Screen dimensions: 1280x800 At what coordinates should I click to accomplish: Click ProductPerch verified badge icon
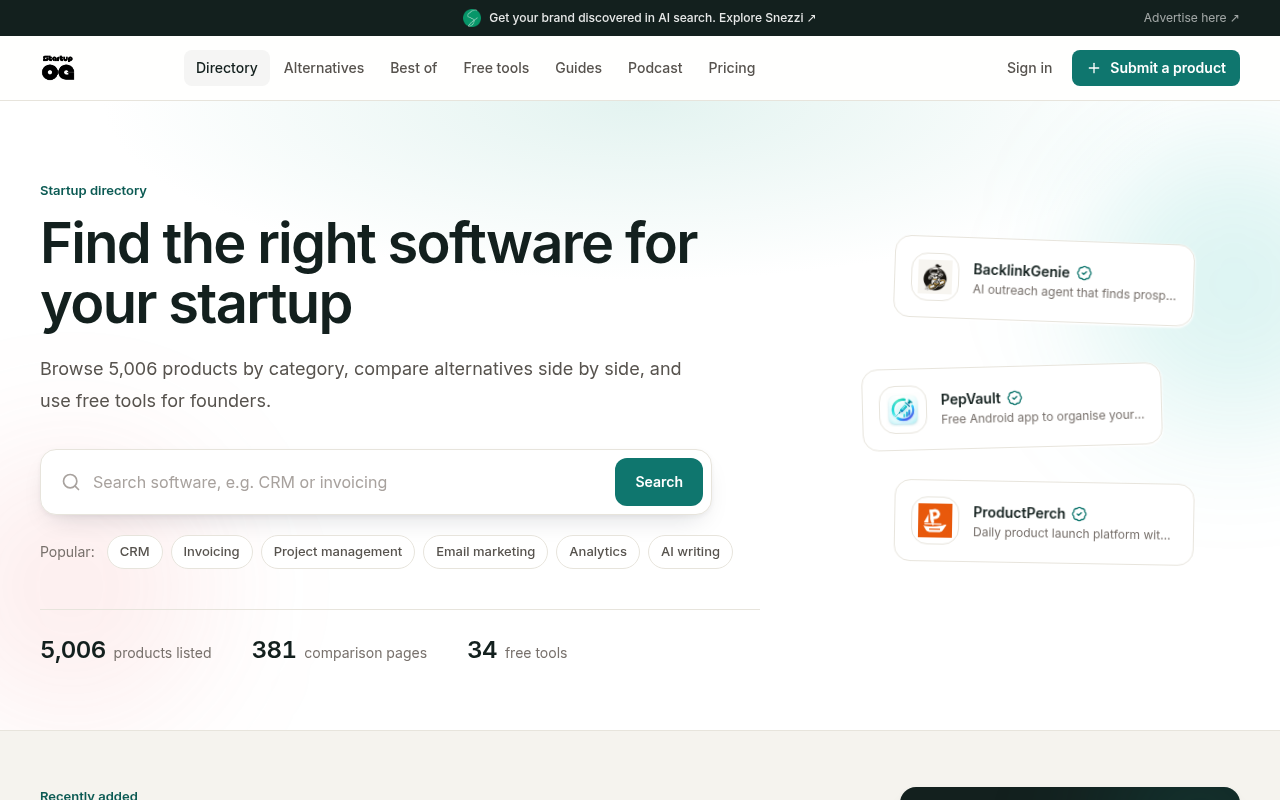pyautogui.click(x=1079, y=514)
